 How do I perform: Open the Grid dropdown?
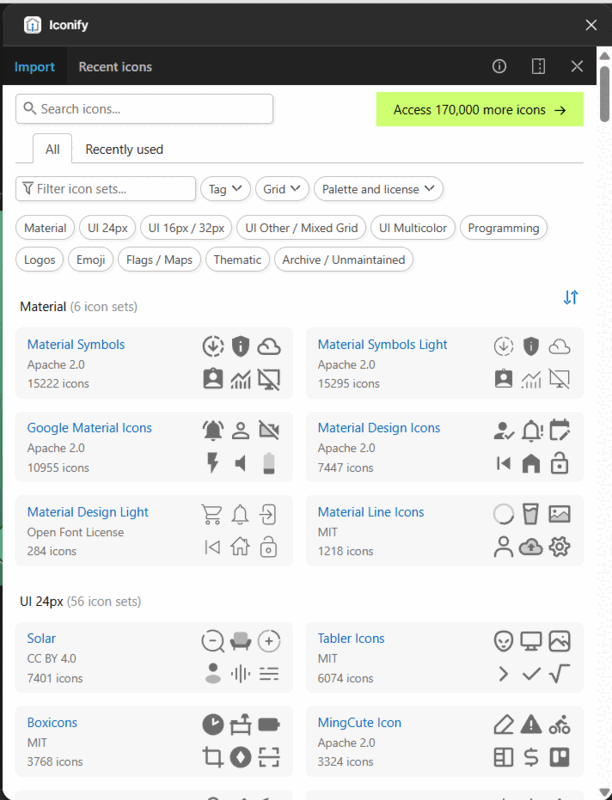(282, 189)
